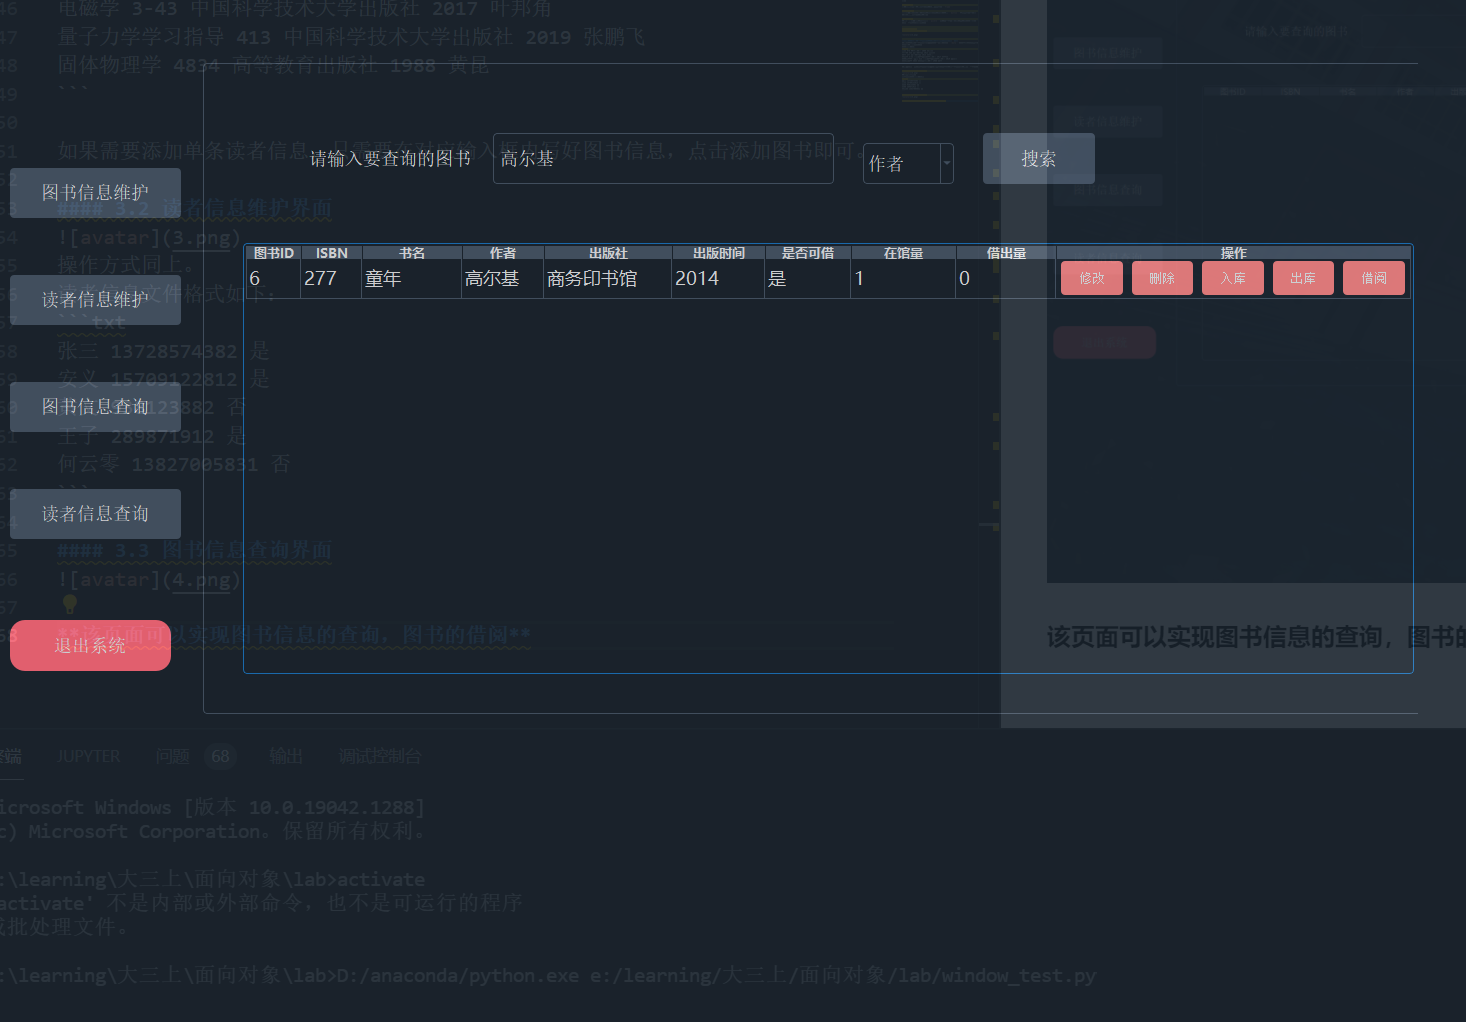Focus the book query input field
1466x1022 pixels.
click(663, 159)
